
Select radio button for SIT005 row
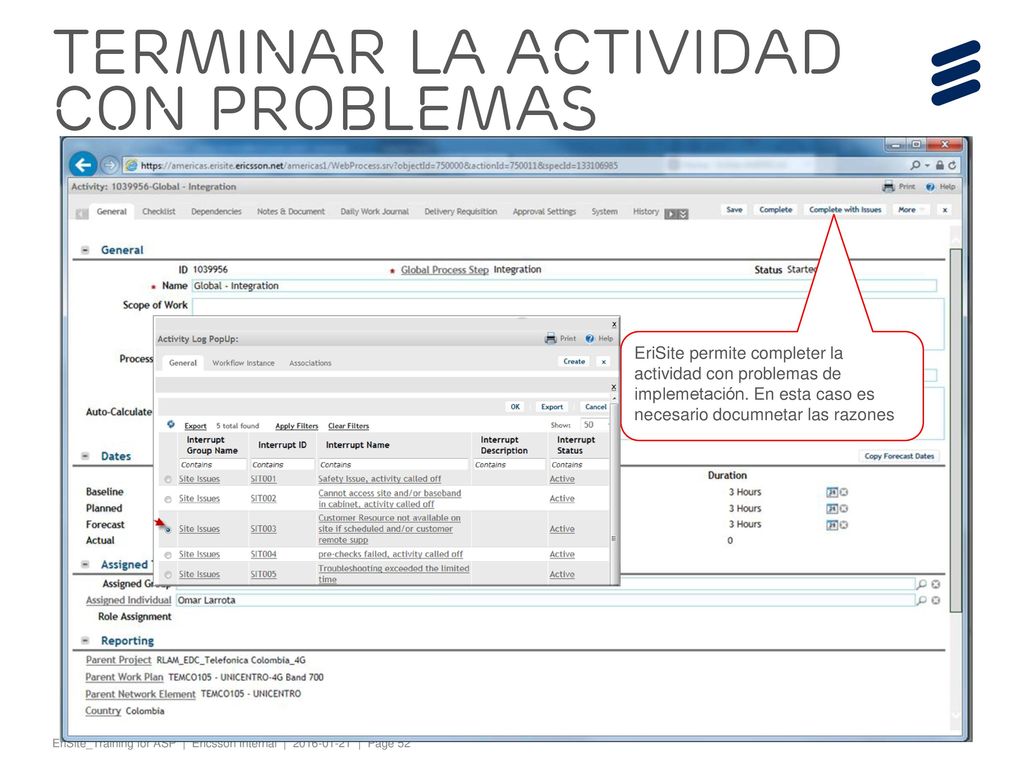point(168,575)
